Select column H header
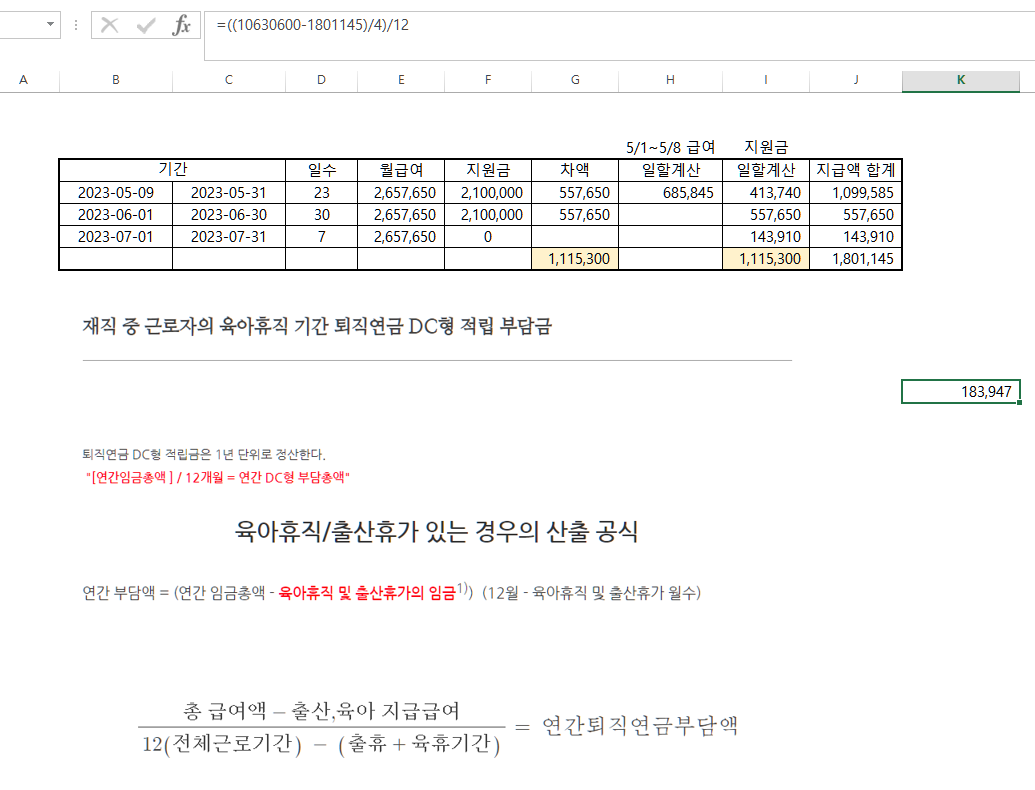 pos(670,80)
